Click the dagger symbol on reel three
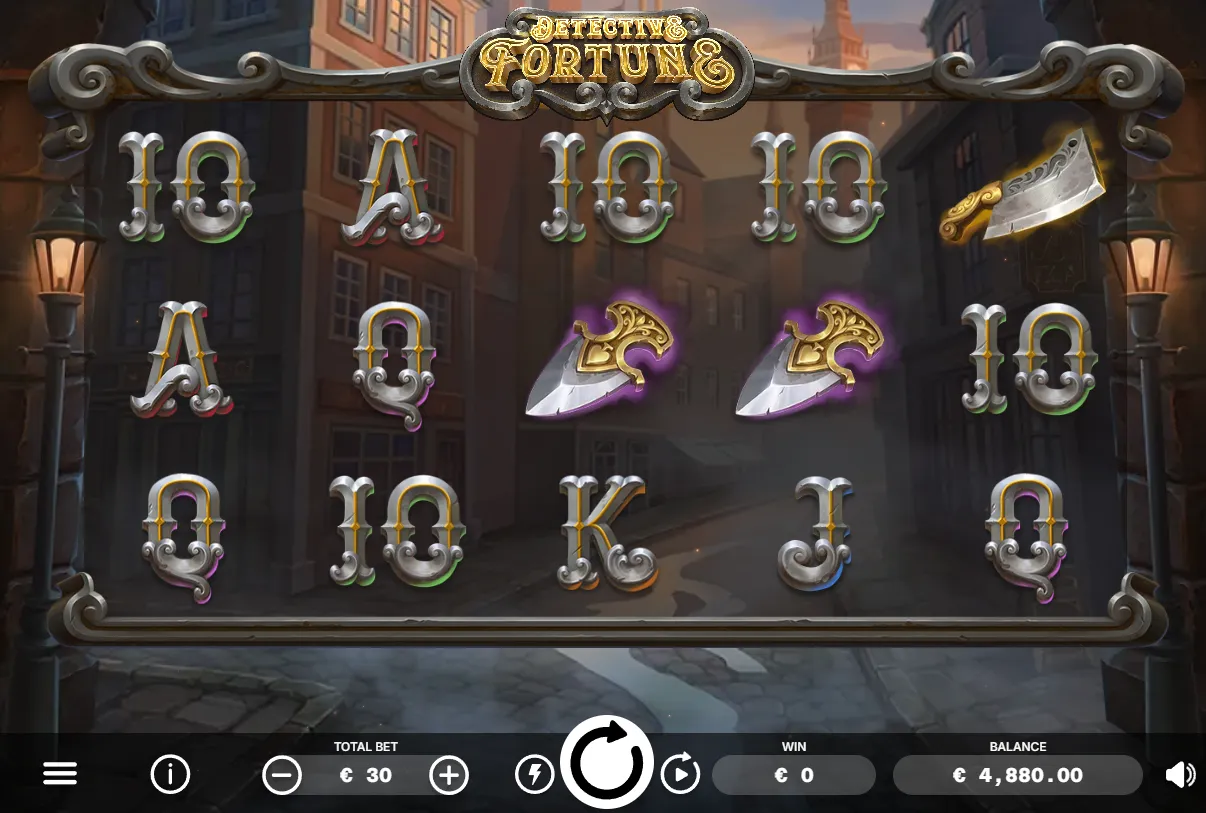 (603, 358)
